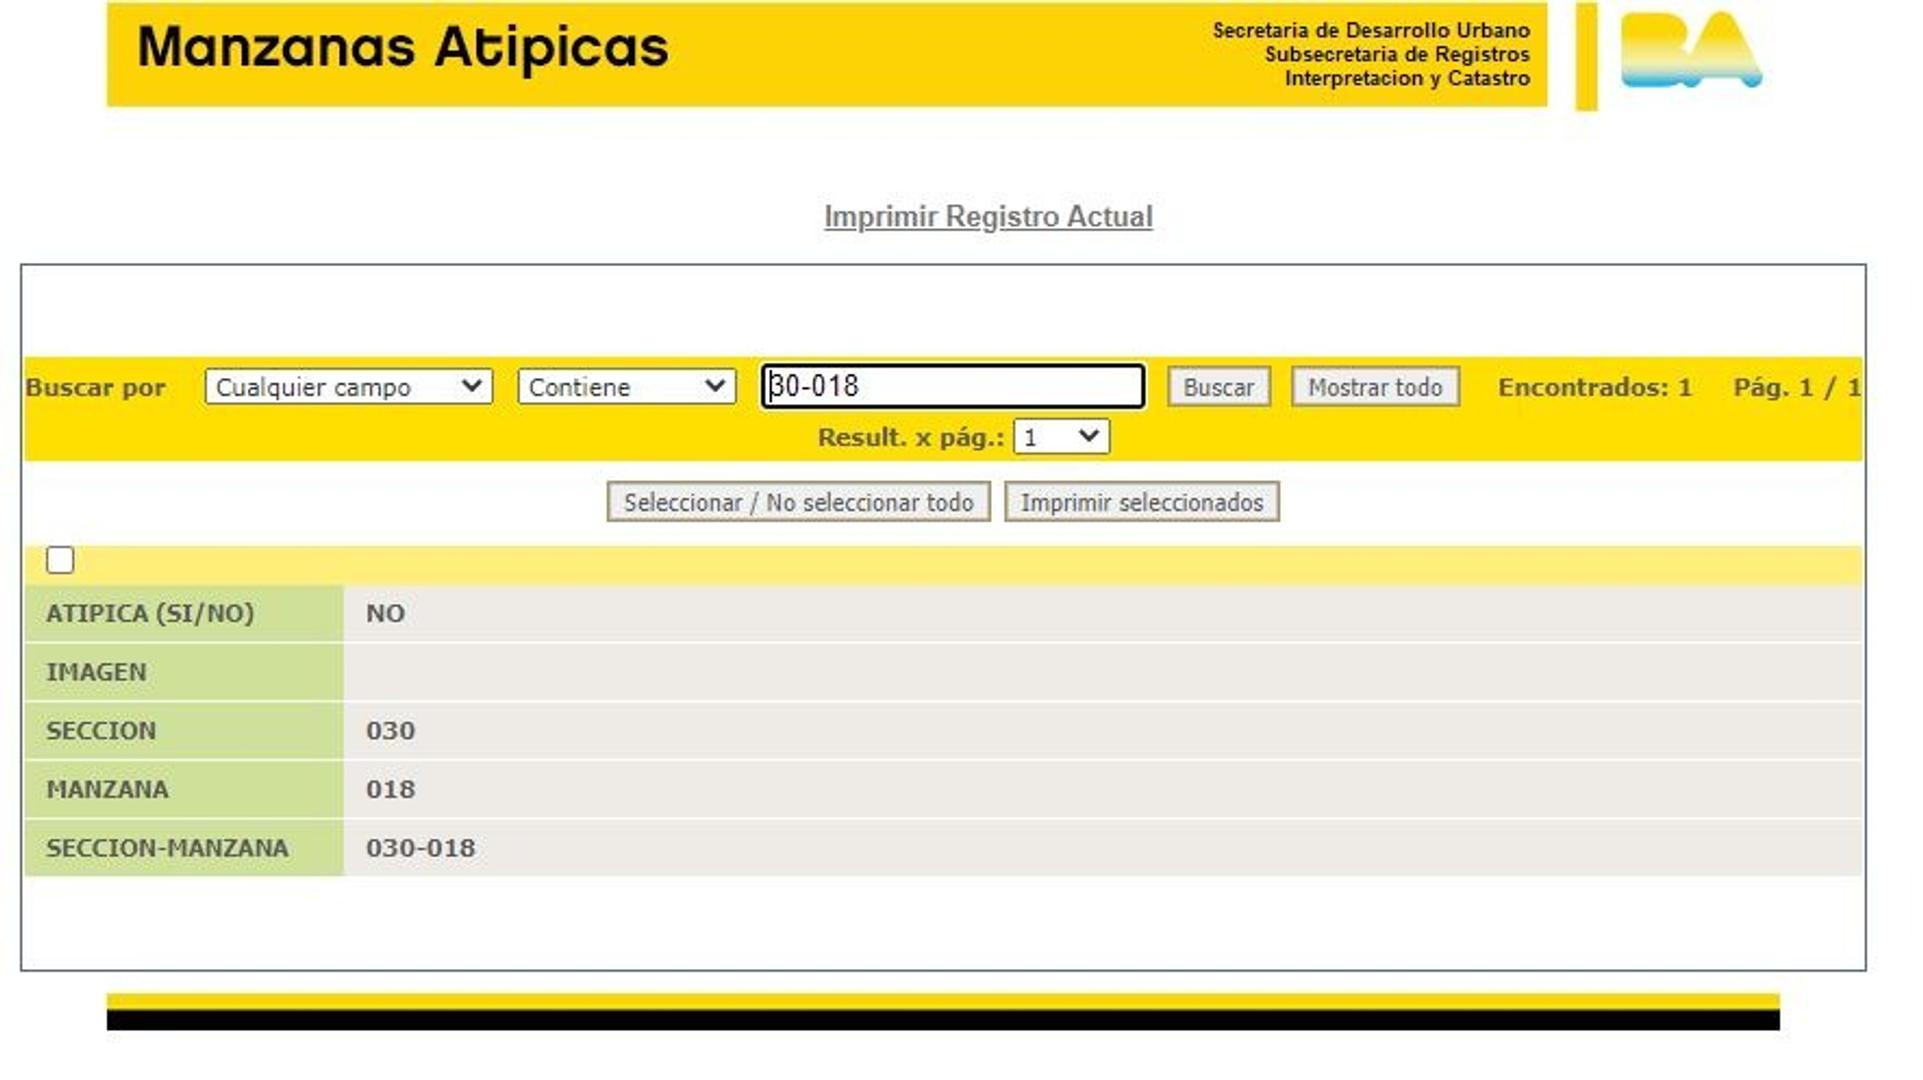
Task: Open the Result. x pág. dropdown
Action: pos(1061,437)
